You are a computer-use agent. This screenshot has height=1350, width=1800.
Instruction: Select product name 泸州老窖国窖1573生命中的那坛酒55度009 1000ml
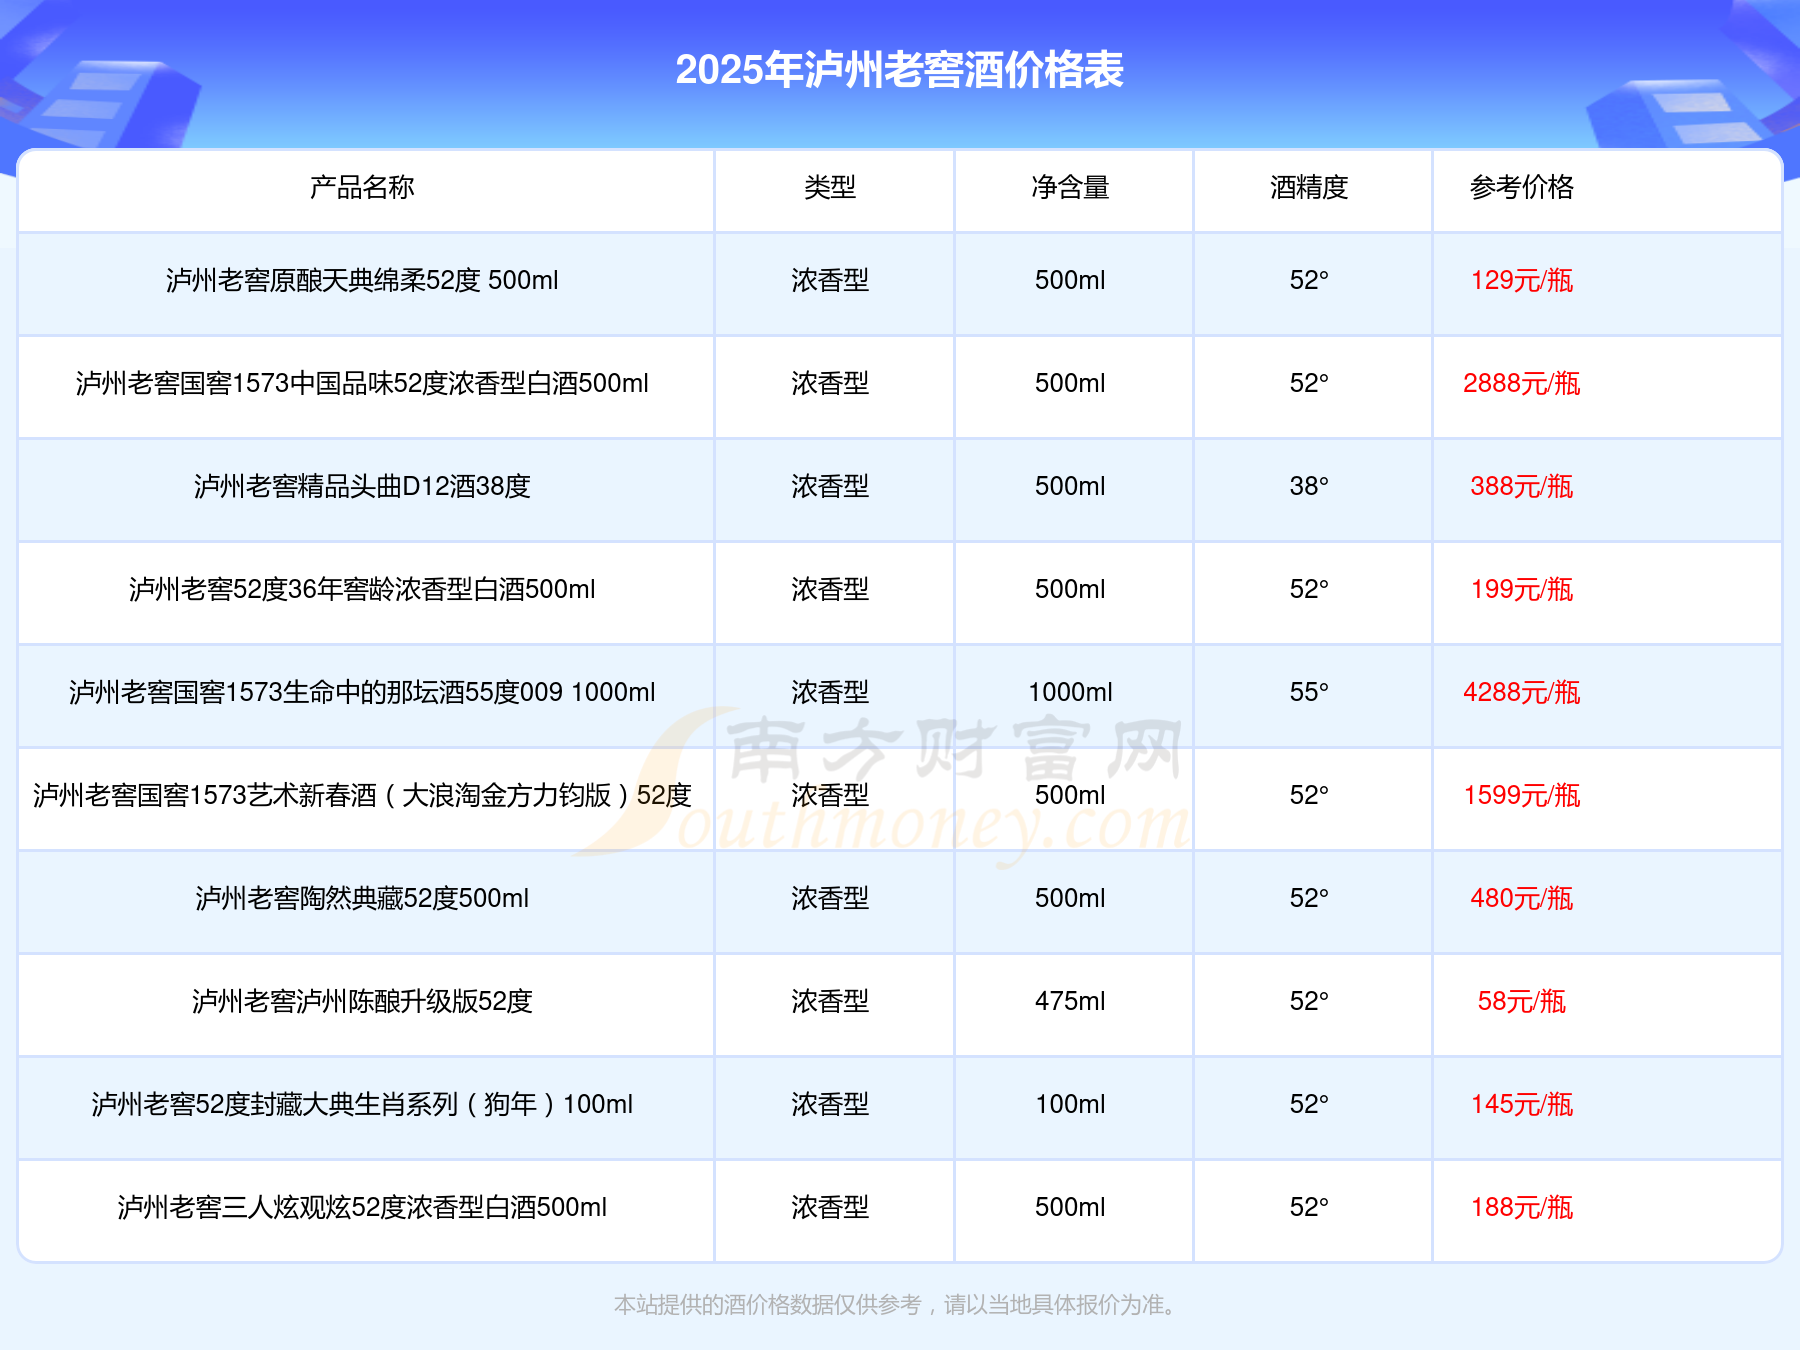[x=362, y=692]
